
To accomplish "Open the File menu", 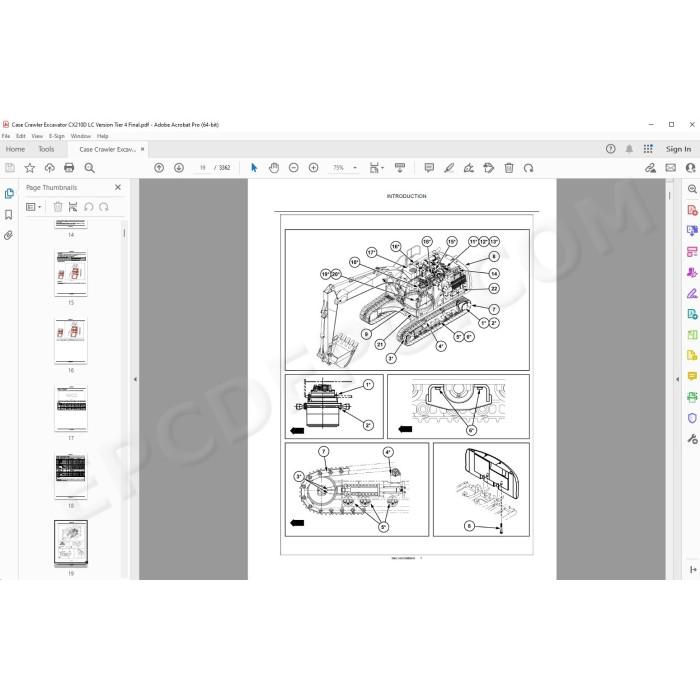I will (x=6, y=136).
